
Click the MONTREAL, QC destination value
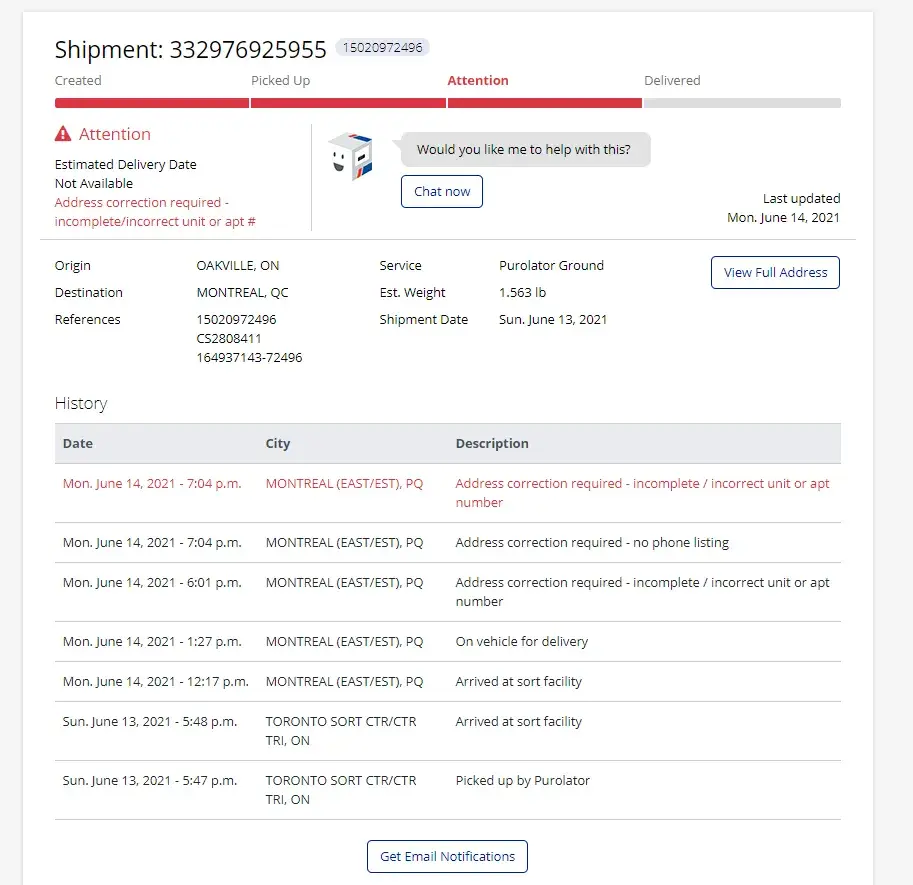242,292
